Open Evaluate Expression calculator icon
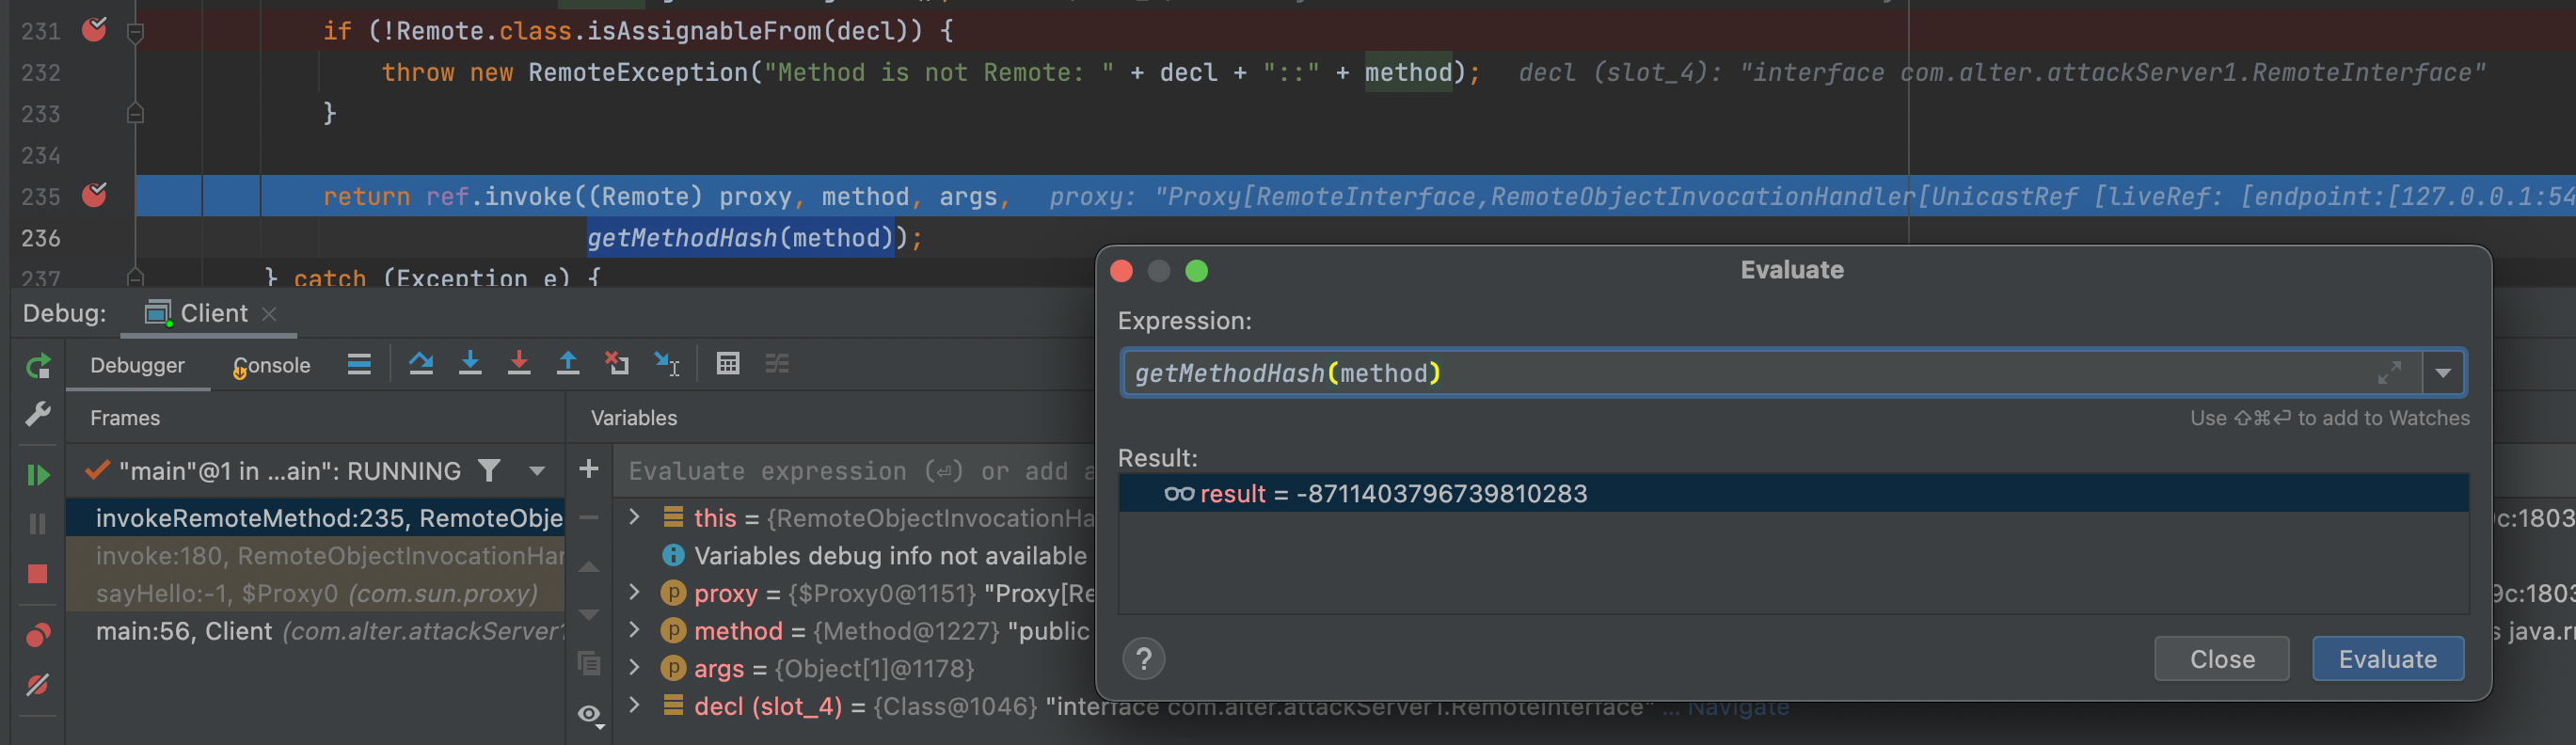This screenshot has height=745, width=2576. [x=728, y=364]
